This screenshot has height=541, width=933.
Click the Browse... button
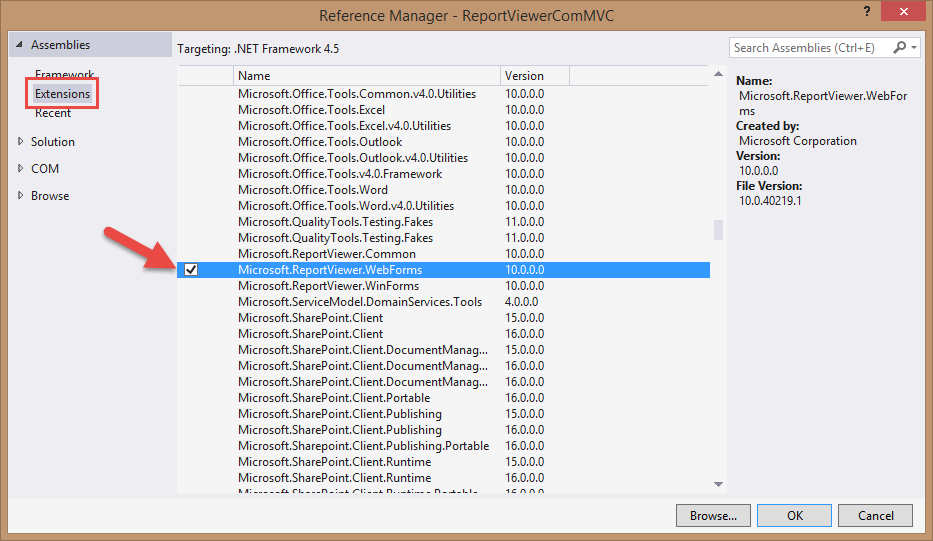713,516
